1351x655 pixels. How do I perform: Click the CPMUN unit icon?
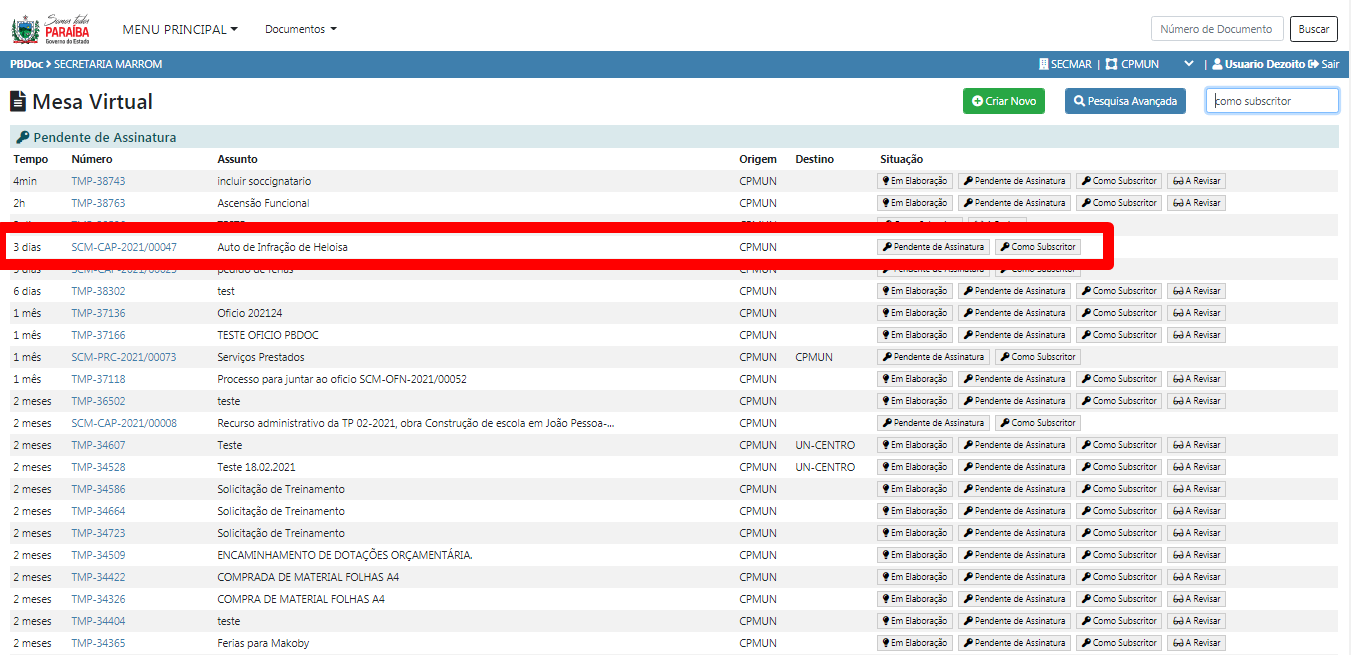1111,64
